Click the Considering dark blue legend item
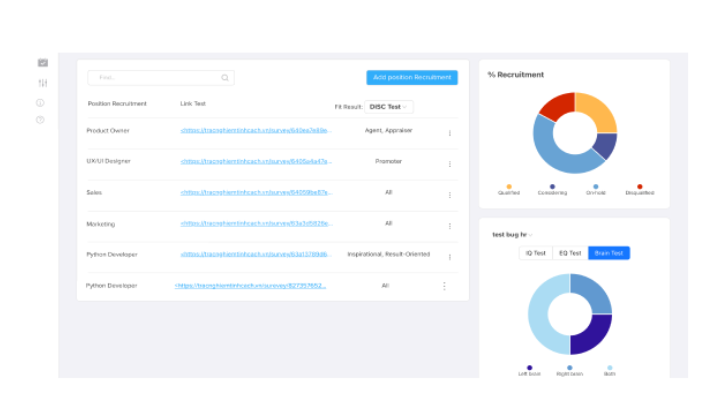The height and width of the screenshot is (393, 719). (x=552, y=190)
